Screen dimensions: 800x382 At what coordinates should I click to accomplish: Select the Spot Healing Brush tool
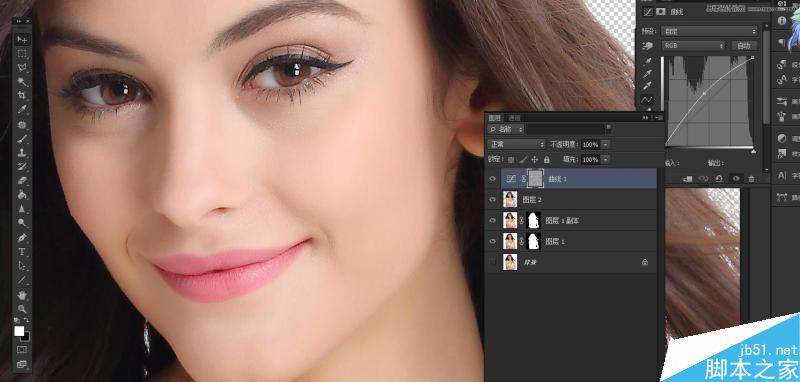click(22, 124)
